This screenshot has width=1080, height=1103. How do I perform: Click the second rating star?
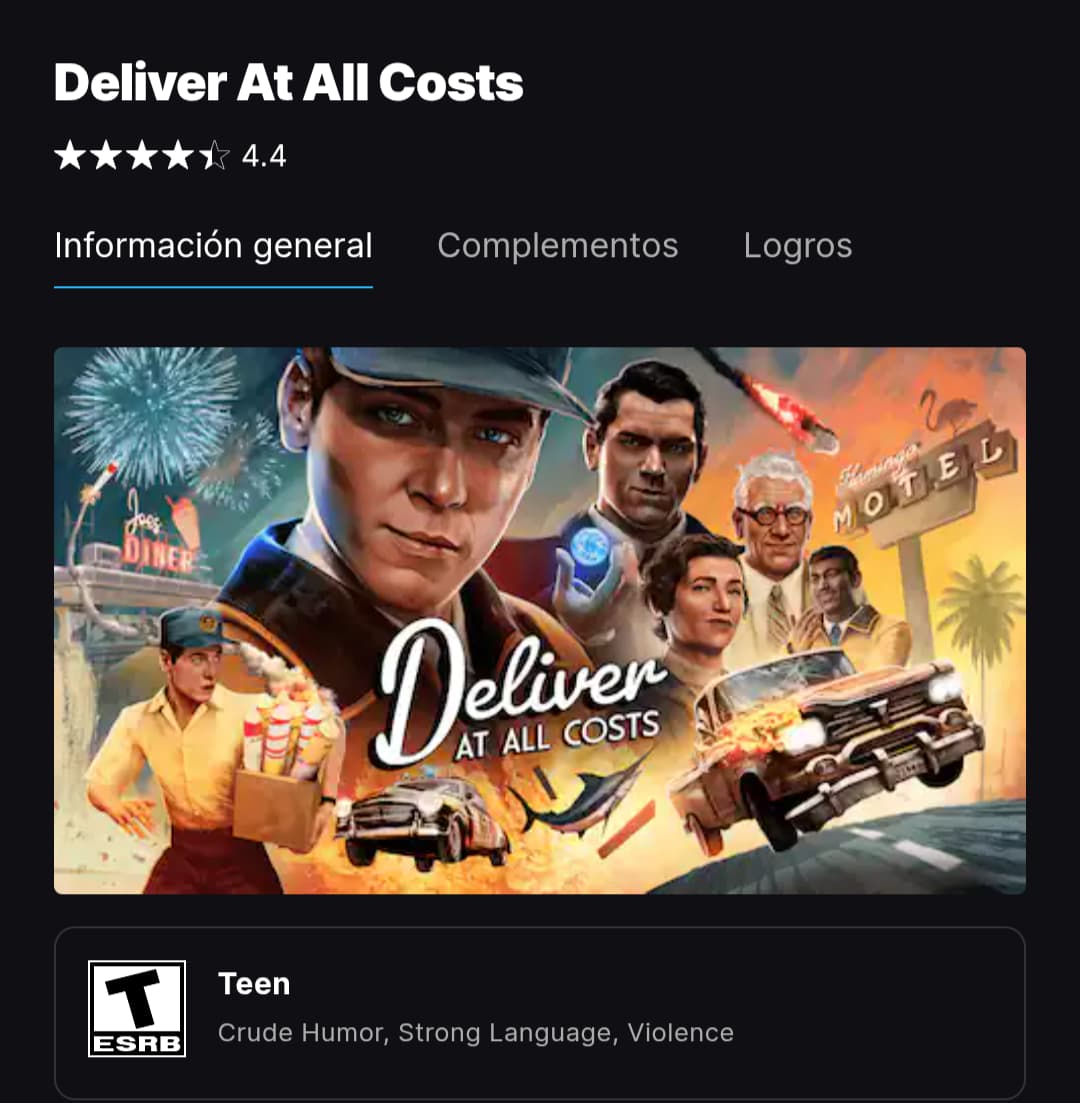tap(106, 155)
